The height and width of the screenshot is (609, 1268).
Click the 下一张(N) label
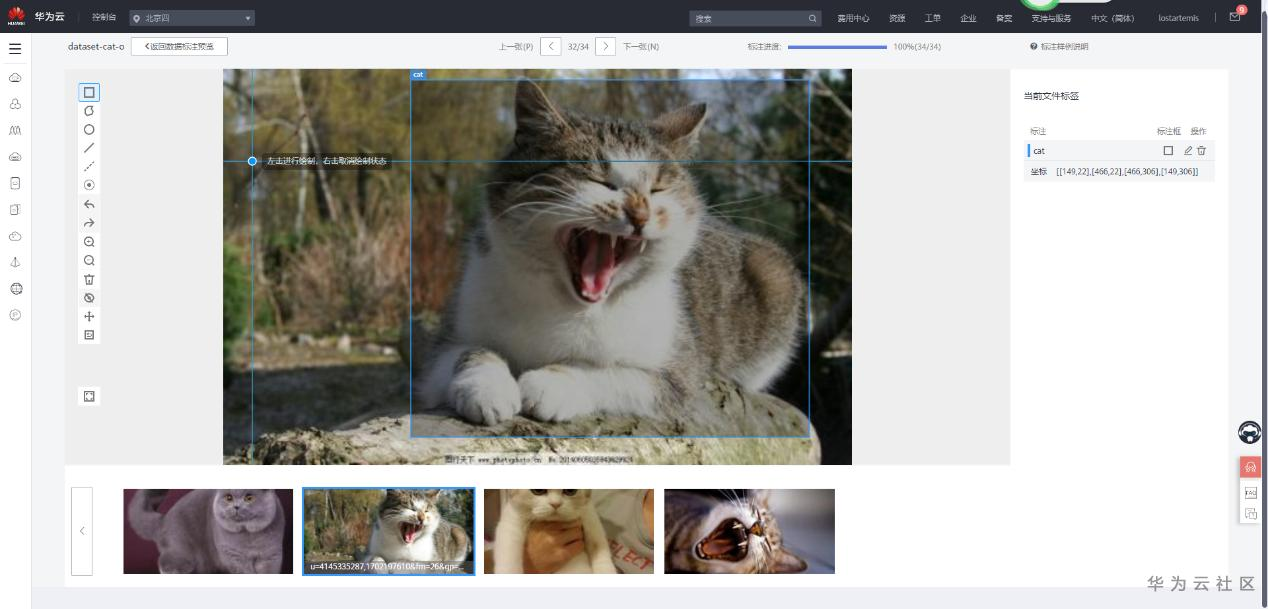[x=641, y=47]
